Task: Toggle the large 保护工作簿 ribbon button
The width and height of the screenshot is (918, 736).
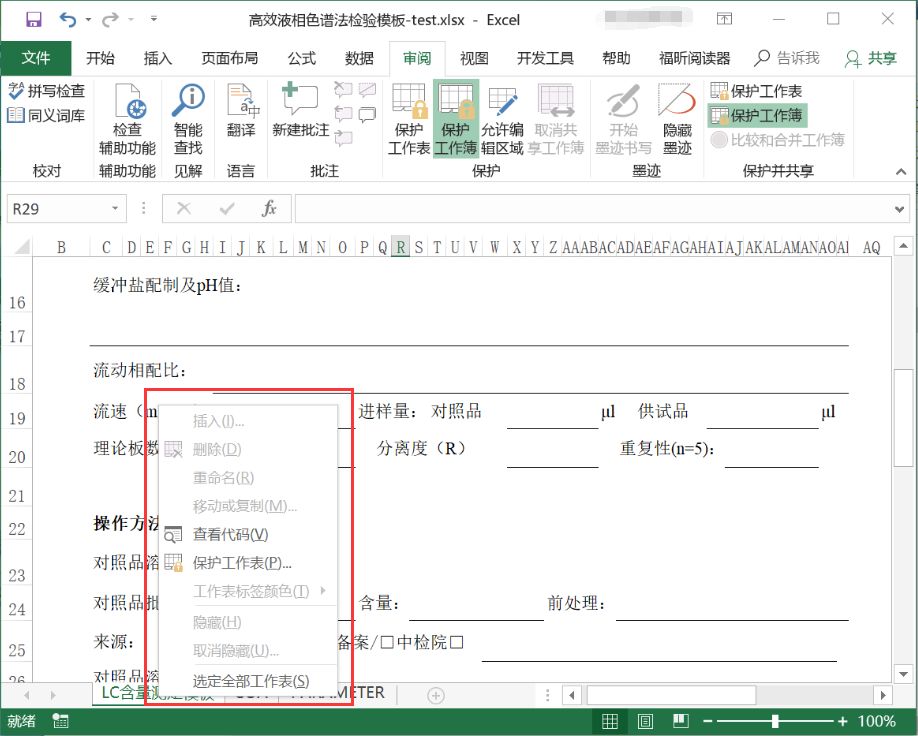Action: 455,118
